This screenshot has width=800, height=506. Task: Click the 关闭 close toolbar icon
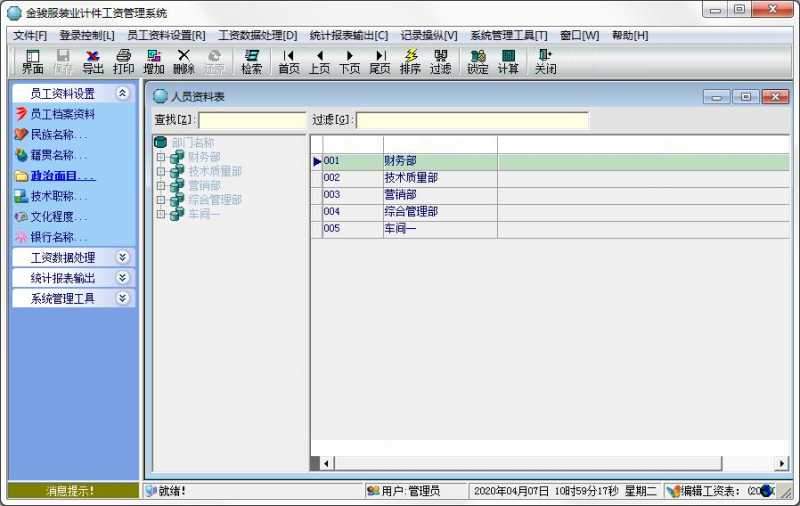545,62
